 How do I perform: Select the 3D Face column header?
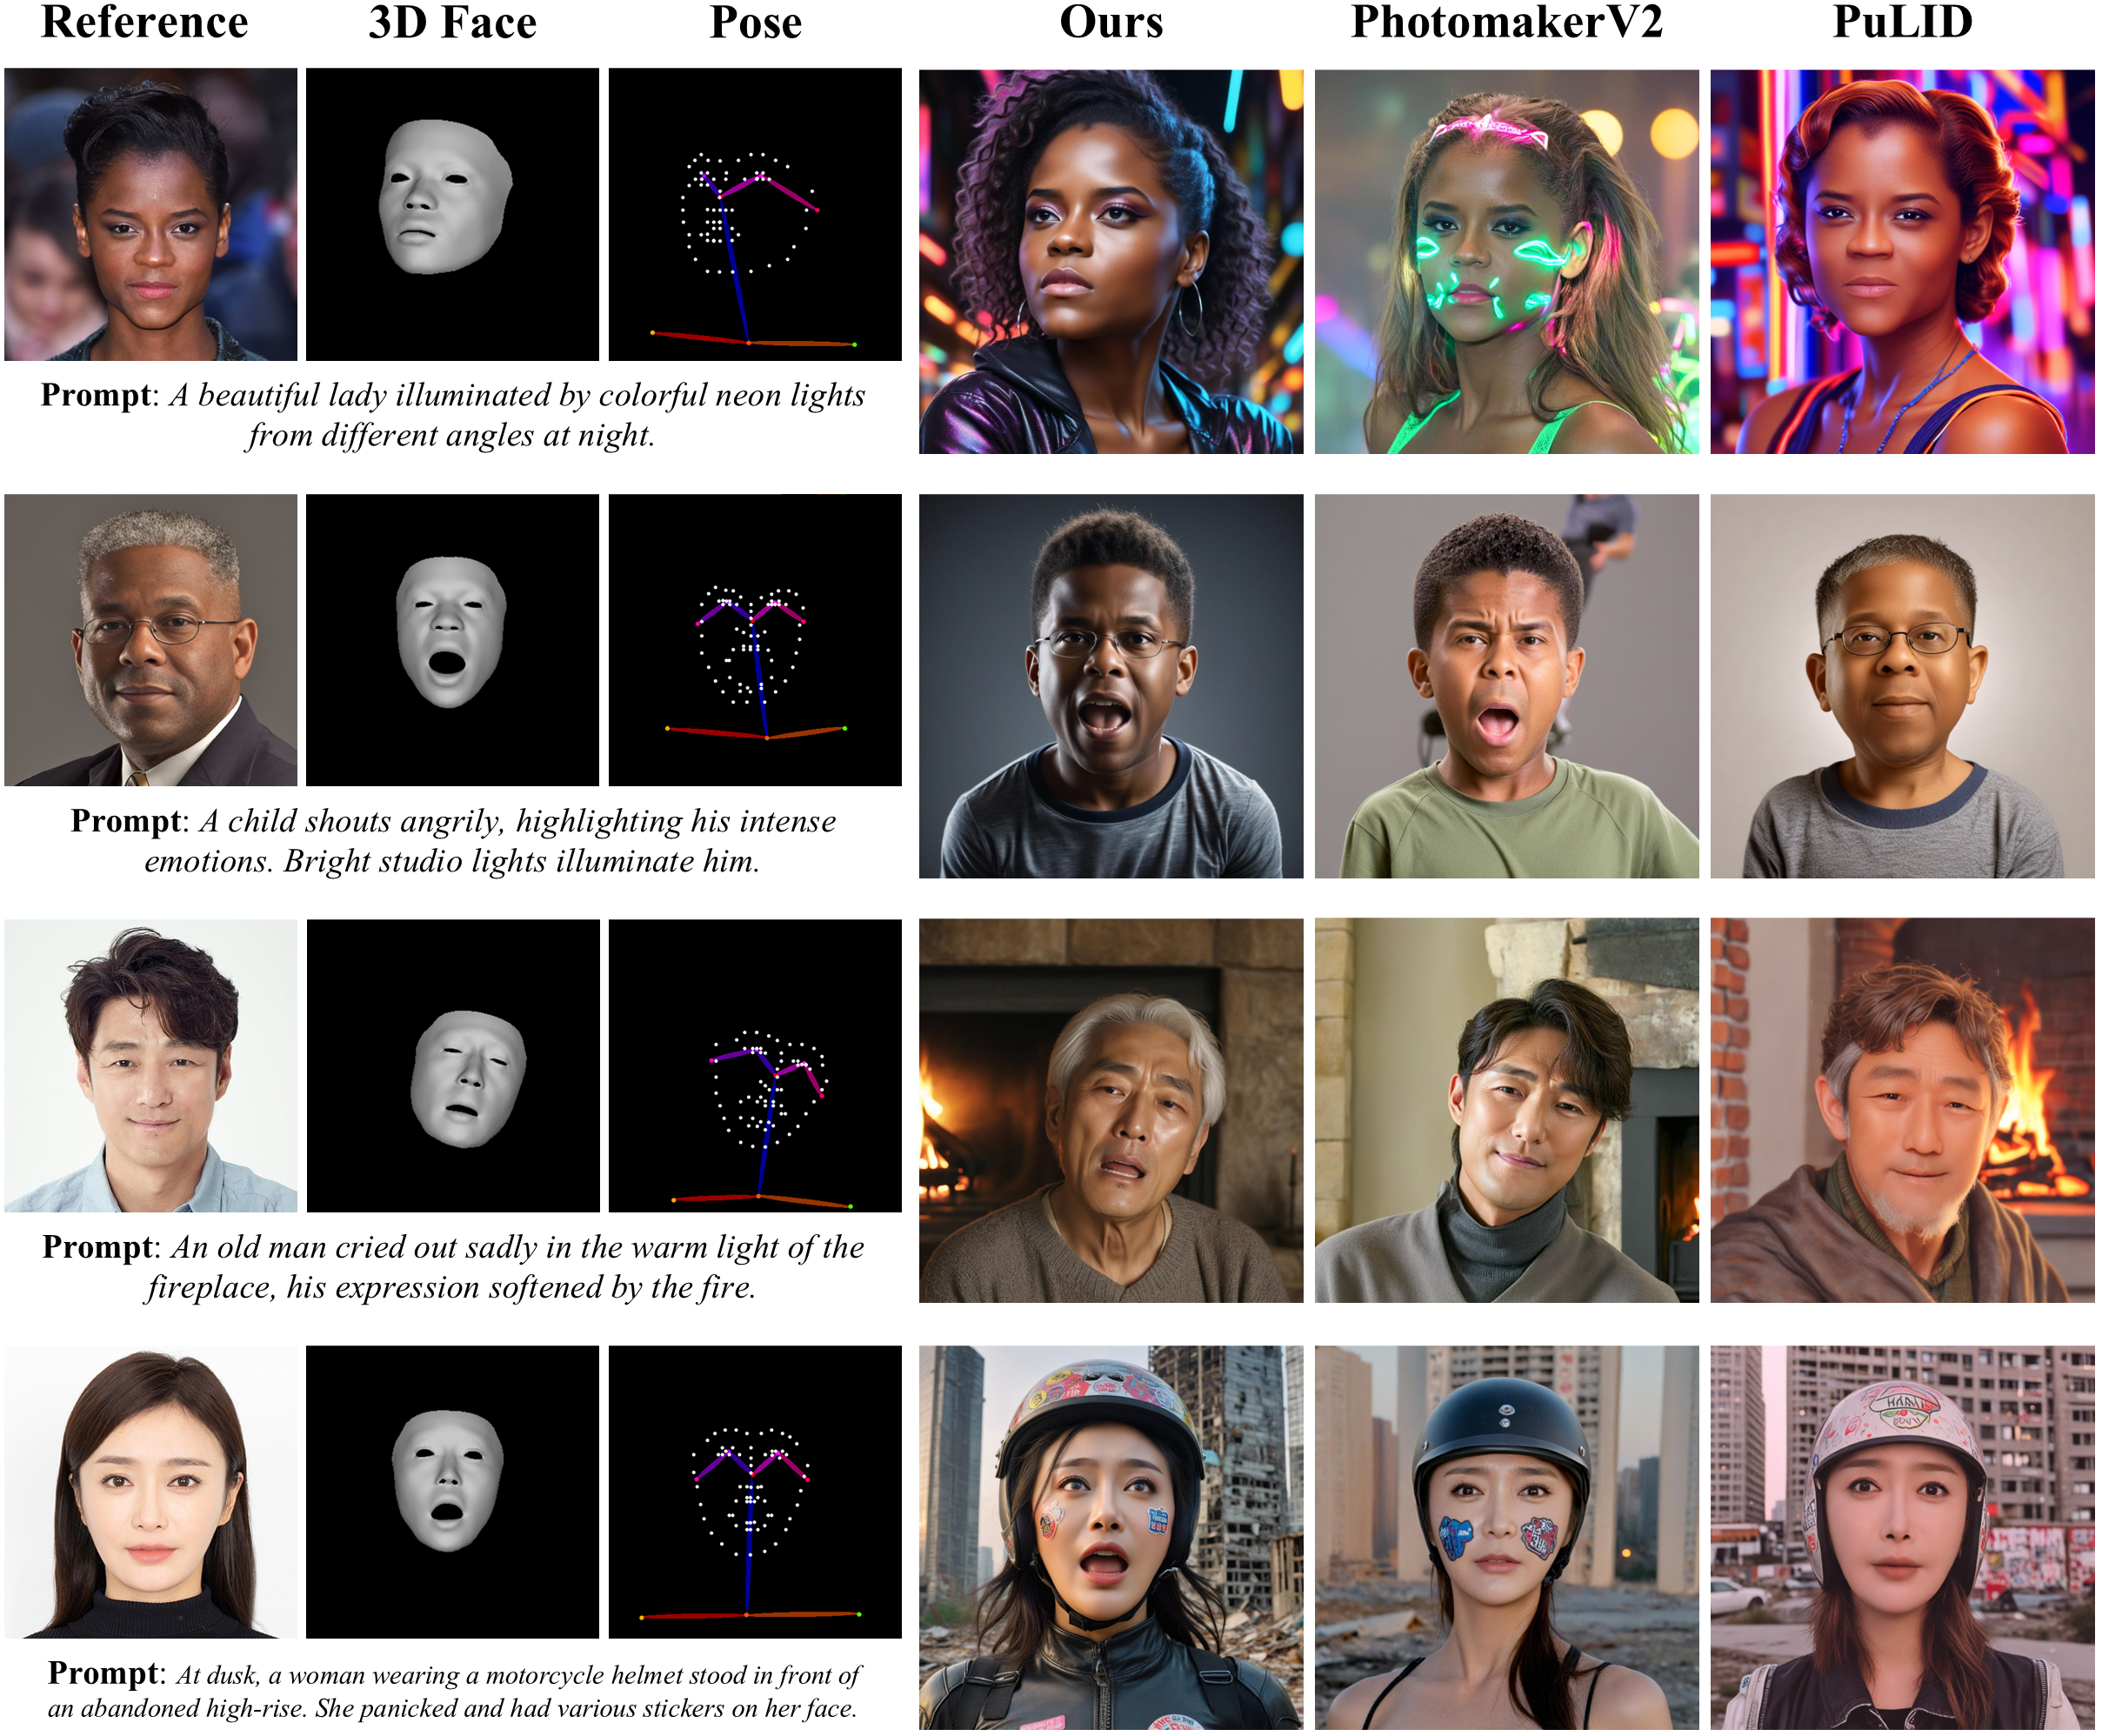pyautogui.click(x=452, y=22)
